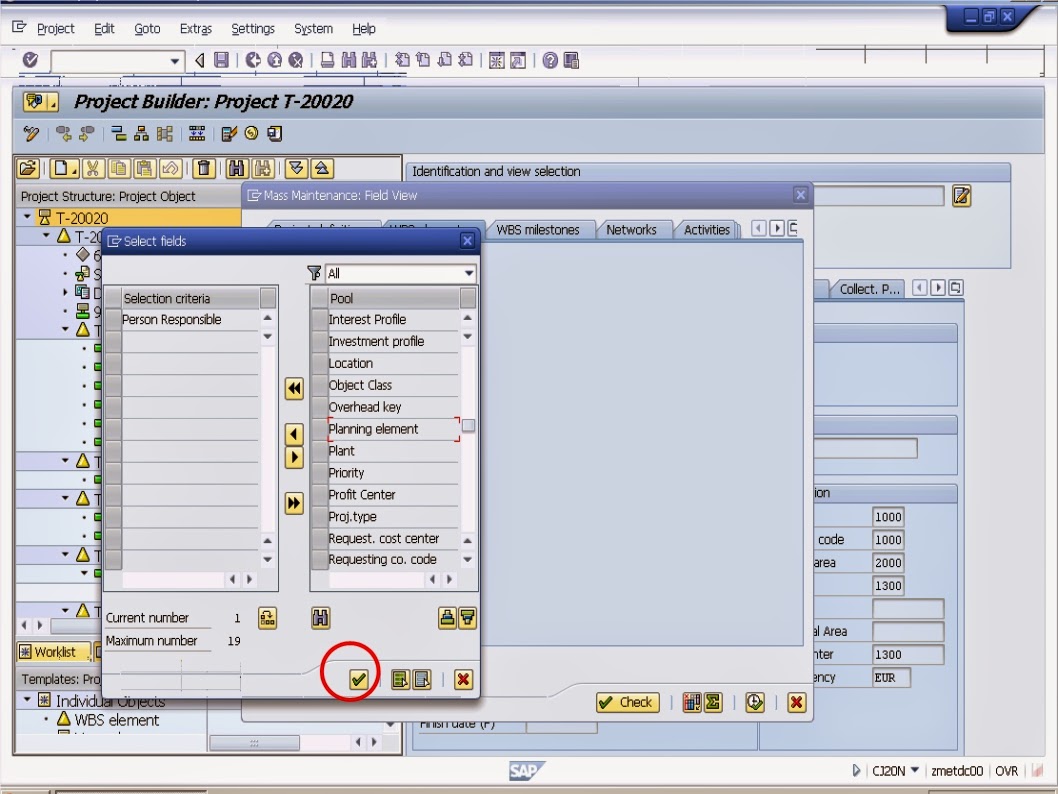Click the sort ascending icon in Select fields

tap(445, 619)
